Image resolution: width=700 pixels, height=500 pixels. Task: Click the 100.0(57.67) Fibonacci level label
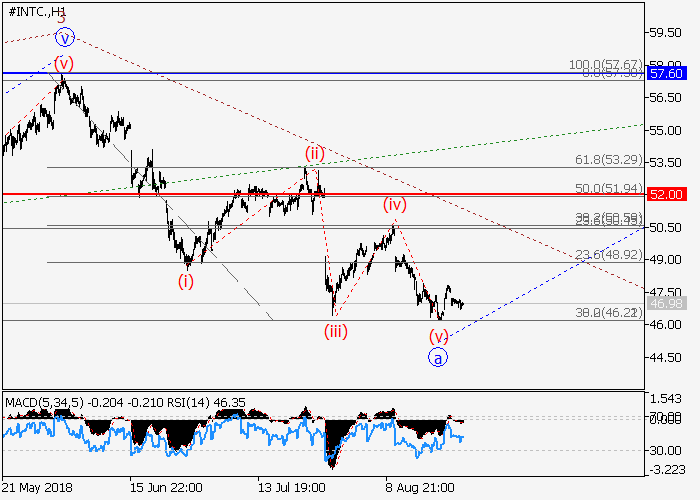tap(605, 65)
